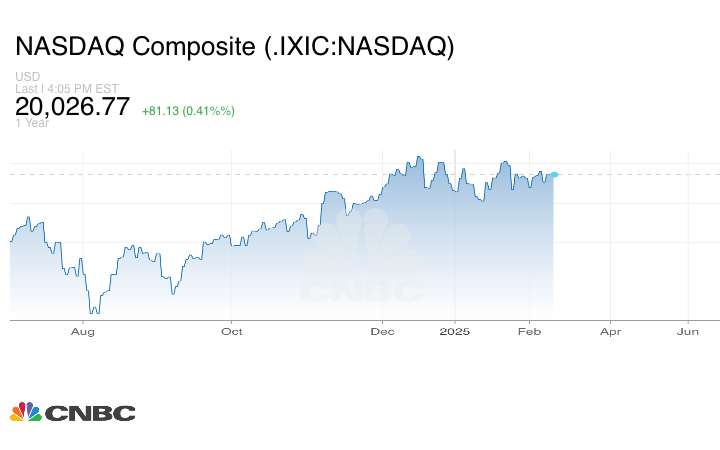Click the 20,026.77 last price value
720x450 pixels.
point(73,107)
